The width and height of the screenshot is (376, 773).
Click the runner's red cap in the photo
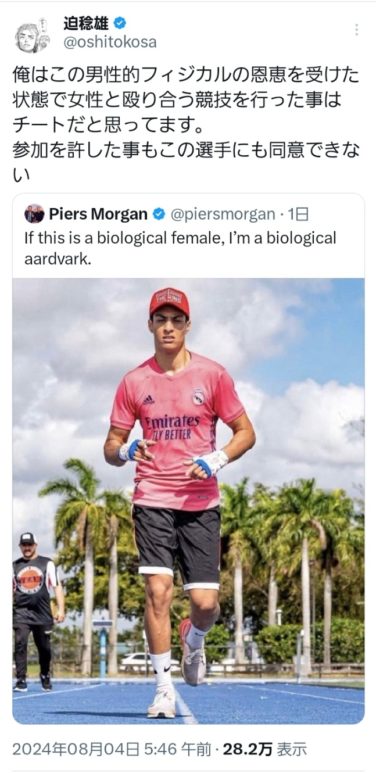[170, 301]
